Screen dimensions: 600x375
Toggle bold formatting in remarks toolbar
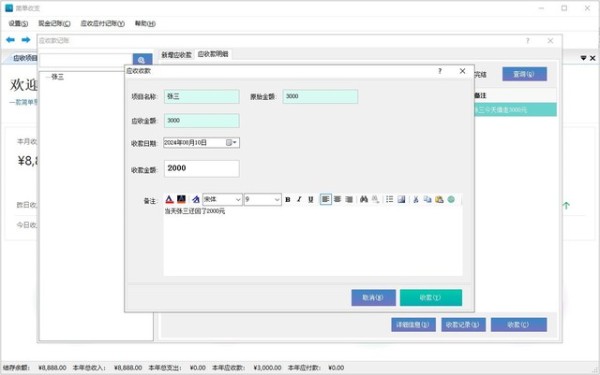pos(288,199)
